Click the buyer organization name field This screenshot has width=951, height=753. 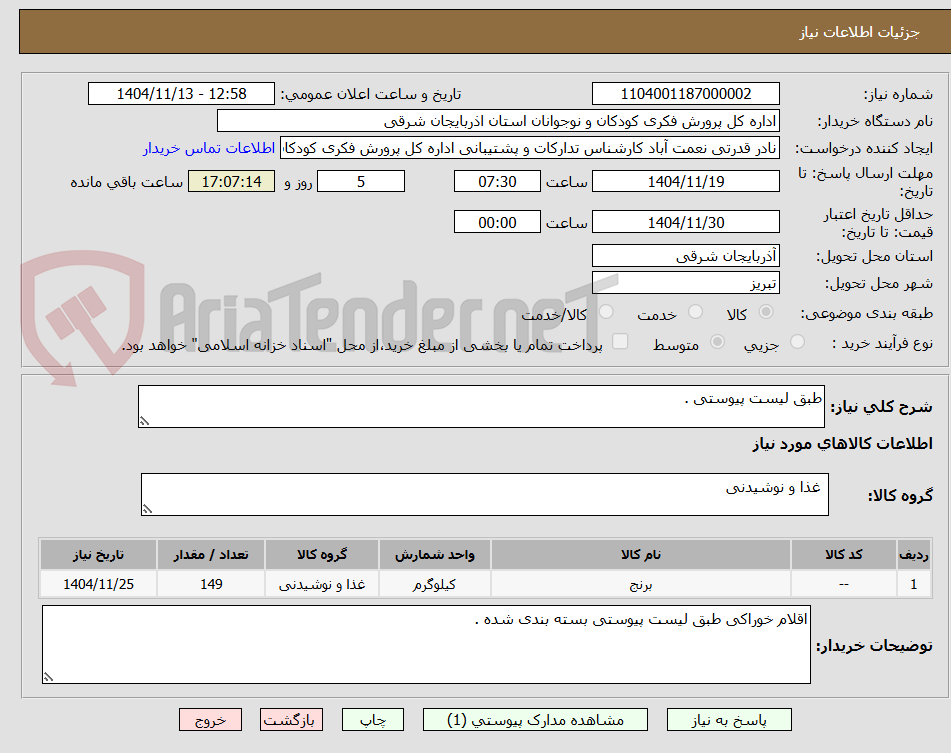point(498,121)
